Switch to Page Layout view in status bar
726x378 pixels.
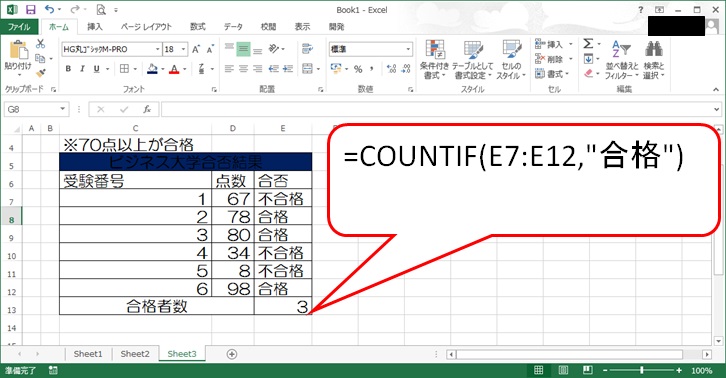point(563,370)
